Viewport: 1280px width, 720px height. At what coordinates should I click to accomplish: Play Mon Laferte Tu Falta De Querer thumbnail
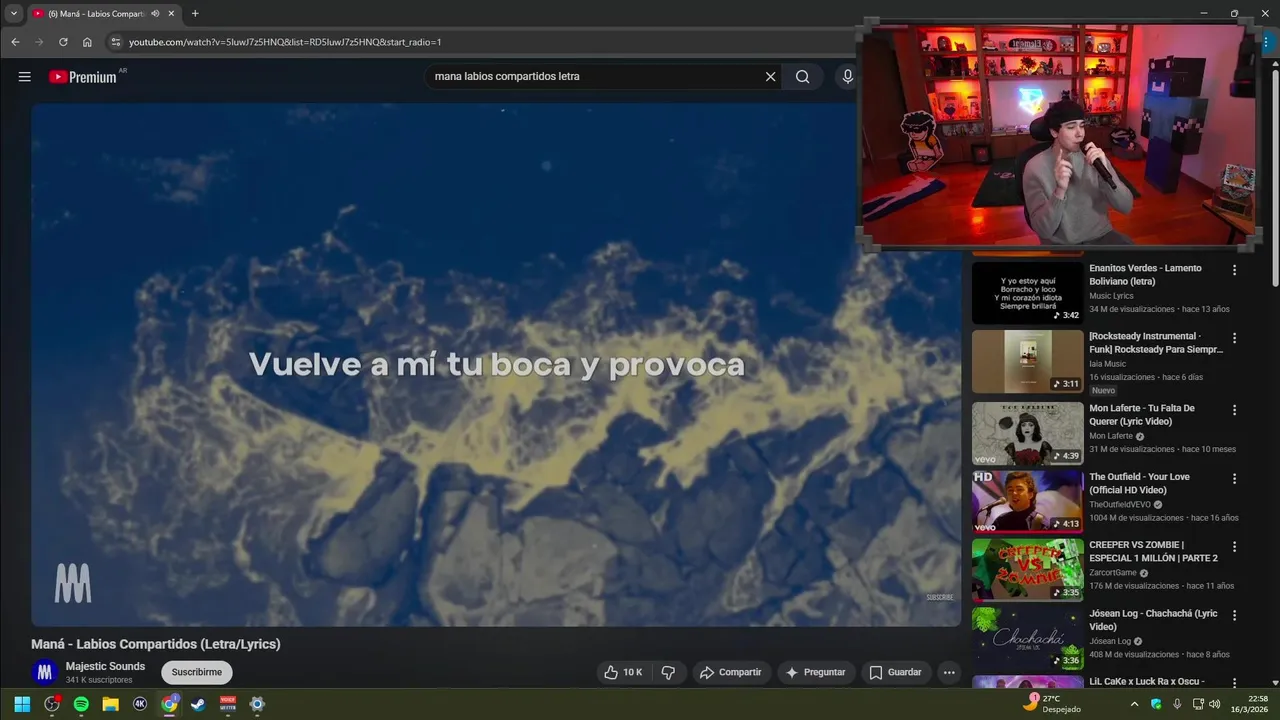tap(1028, 433)
